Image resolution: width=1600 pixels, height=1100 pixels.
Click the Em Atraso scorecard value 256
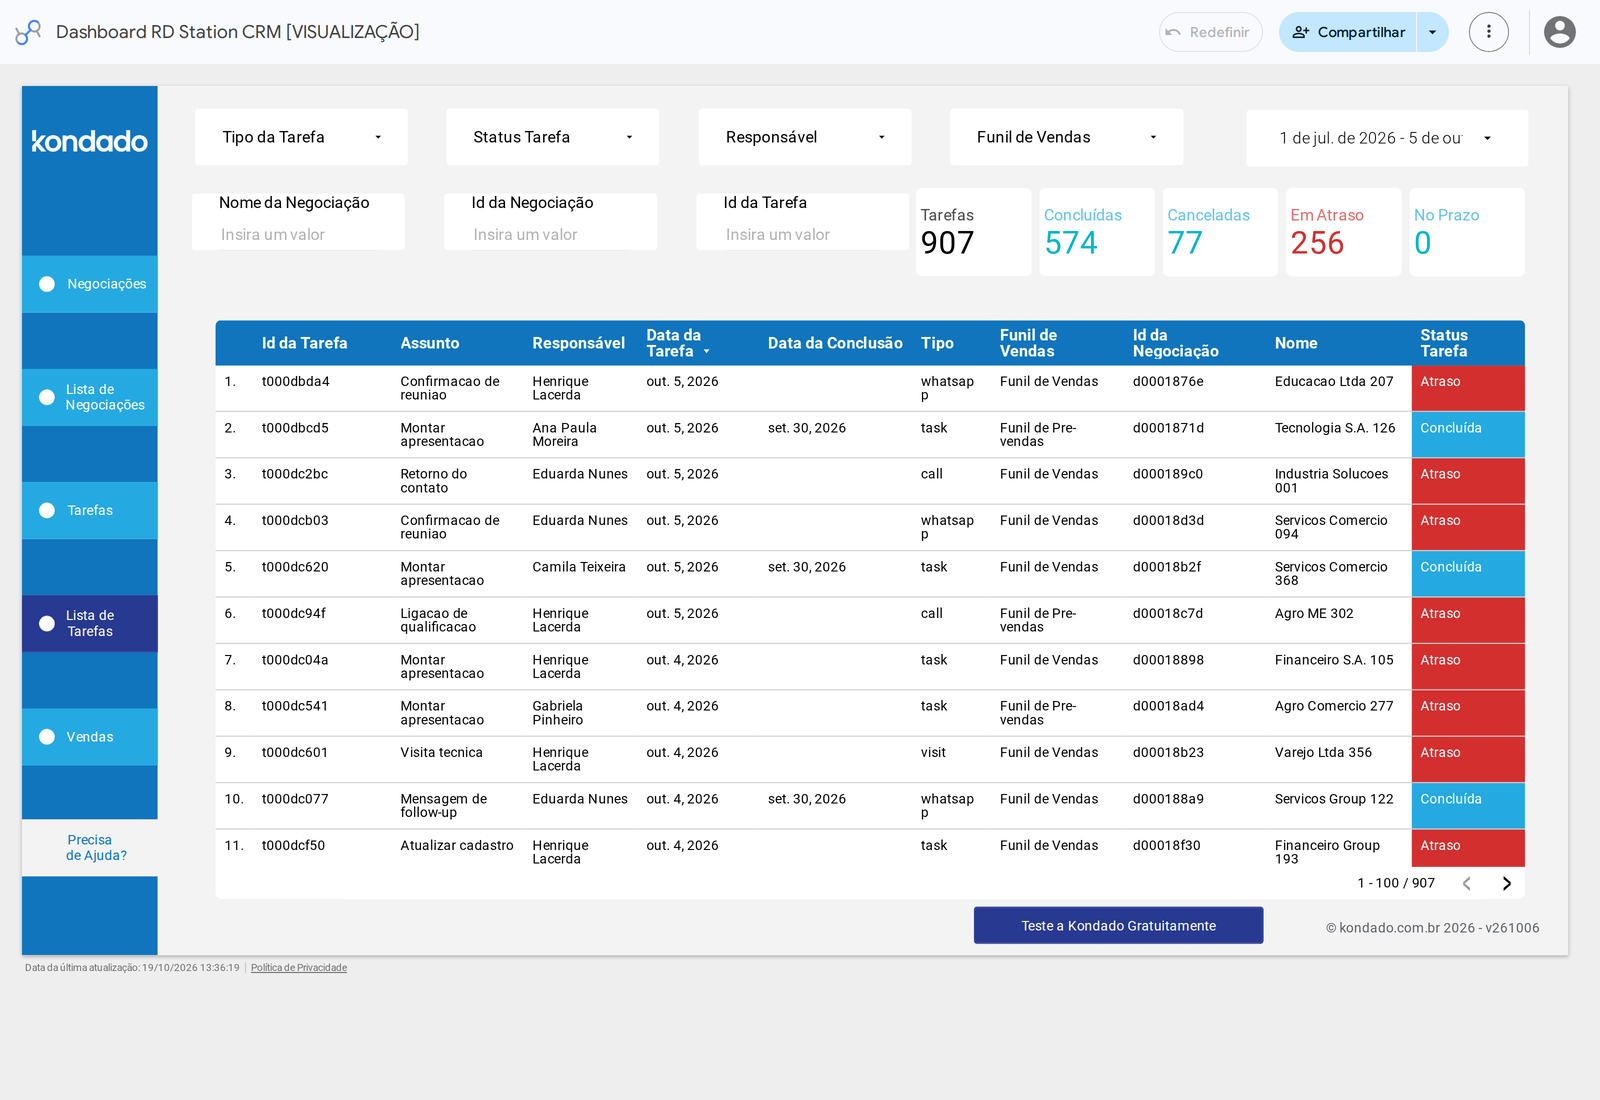point(1317,243)
